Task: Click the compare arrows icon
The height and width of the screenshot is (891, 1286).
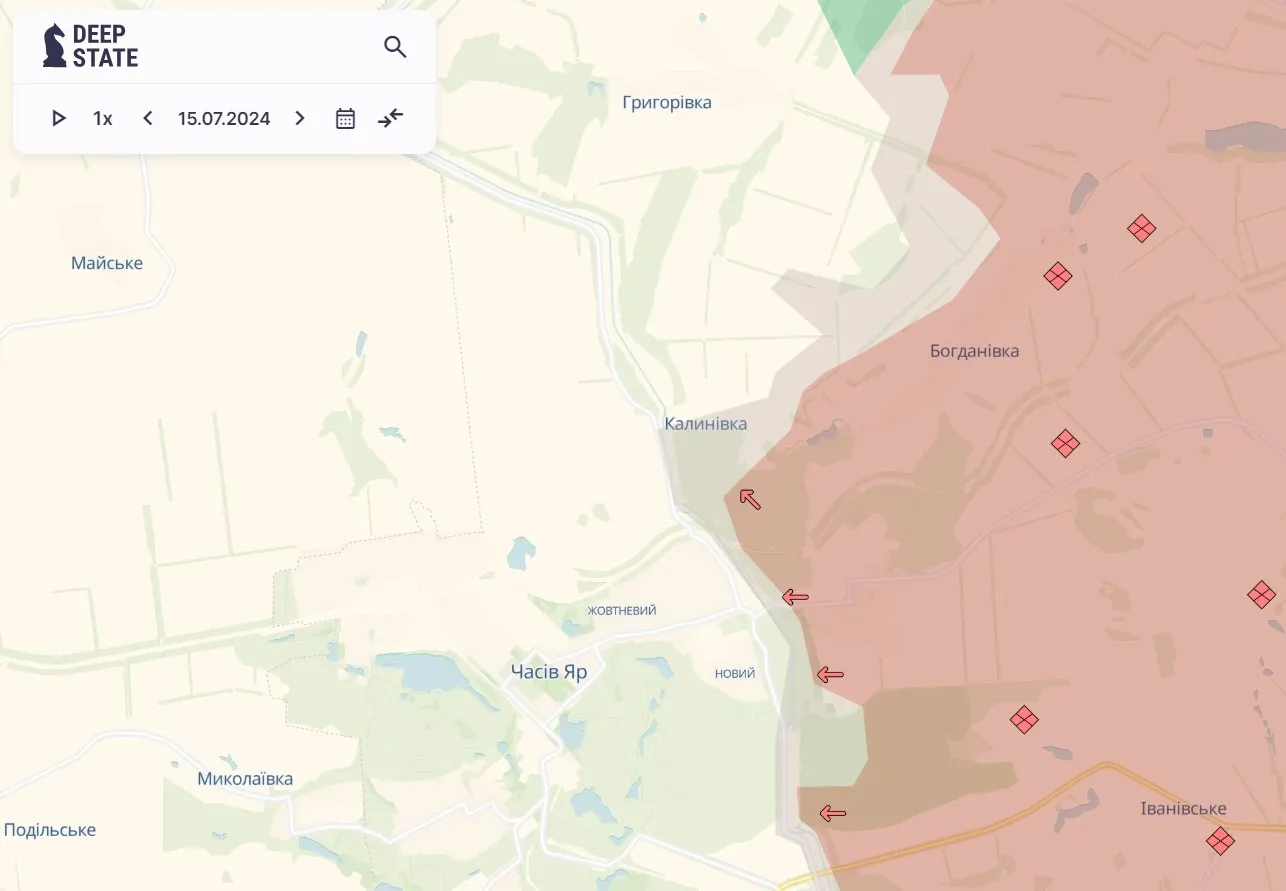Action: point(390,118)
